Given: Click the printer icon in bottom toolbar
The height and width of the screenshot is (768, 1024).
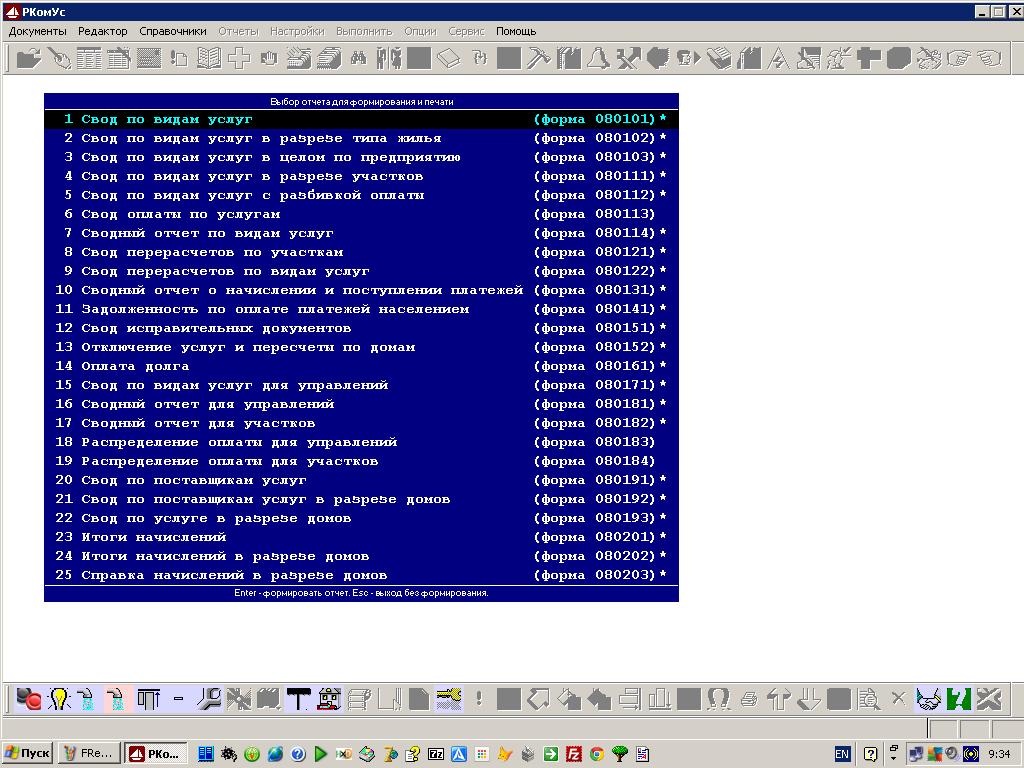Looking at the screenshot, I should 749,698.
